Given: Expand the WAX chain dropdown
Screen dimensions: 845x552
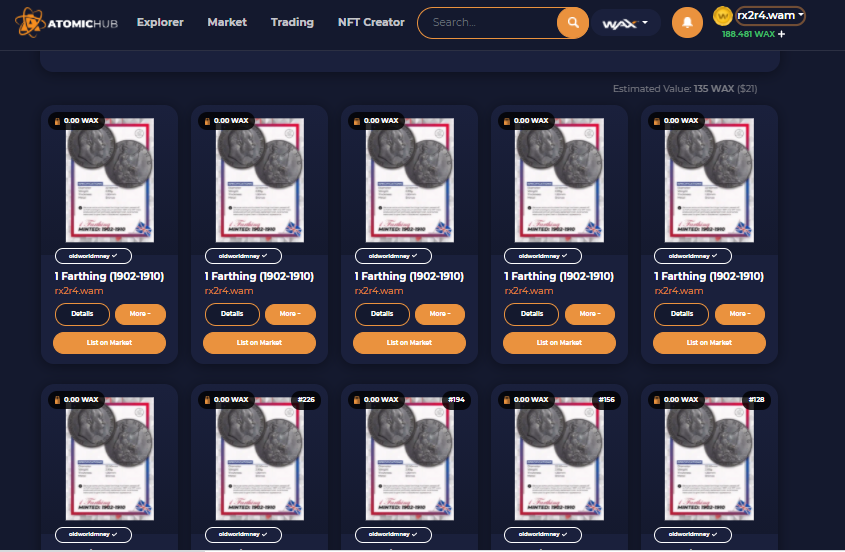Looking at the screenshot, I should click(626, 23).
